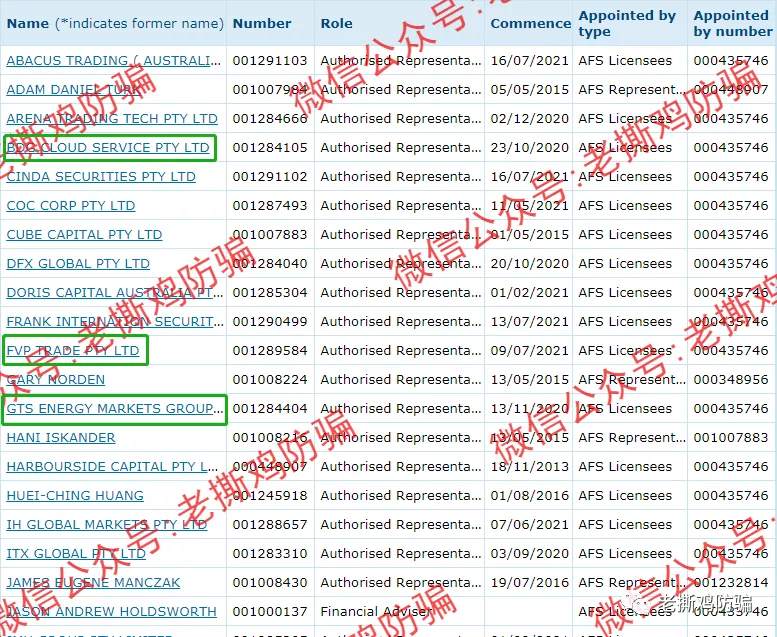The height and width of the screenshot is (637, 777).
Task: Select number cell 001008224
Action: point(270,380)
